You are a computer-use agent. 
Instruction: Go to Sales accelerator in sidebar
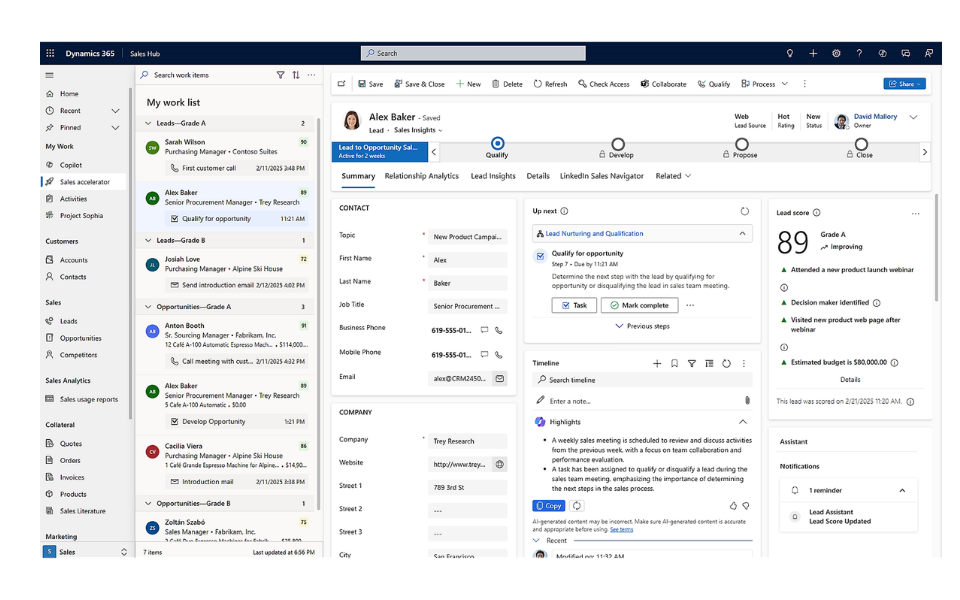tap(84, 182)
